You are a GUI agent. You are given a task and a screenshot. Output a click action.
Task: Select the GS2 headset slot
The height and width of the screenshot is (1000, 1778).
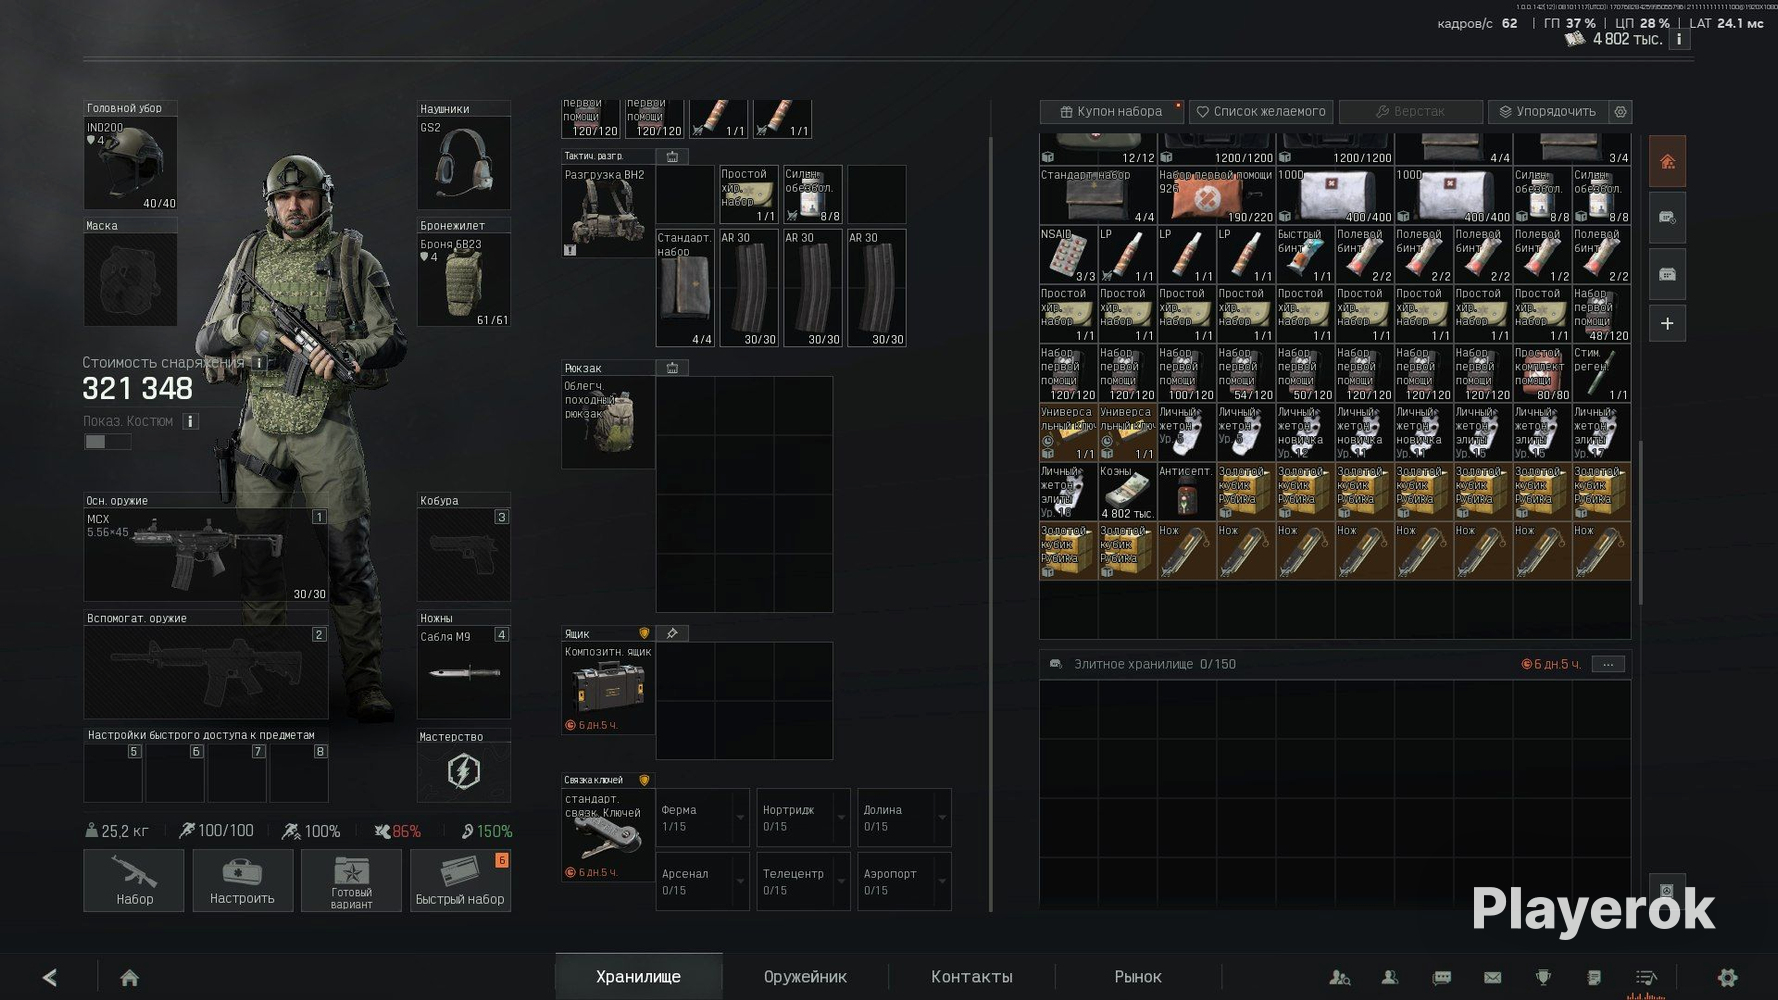pyautogui.click(x=464, y=164)
